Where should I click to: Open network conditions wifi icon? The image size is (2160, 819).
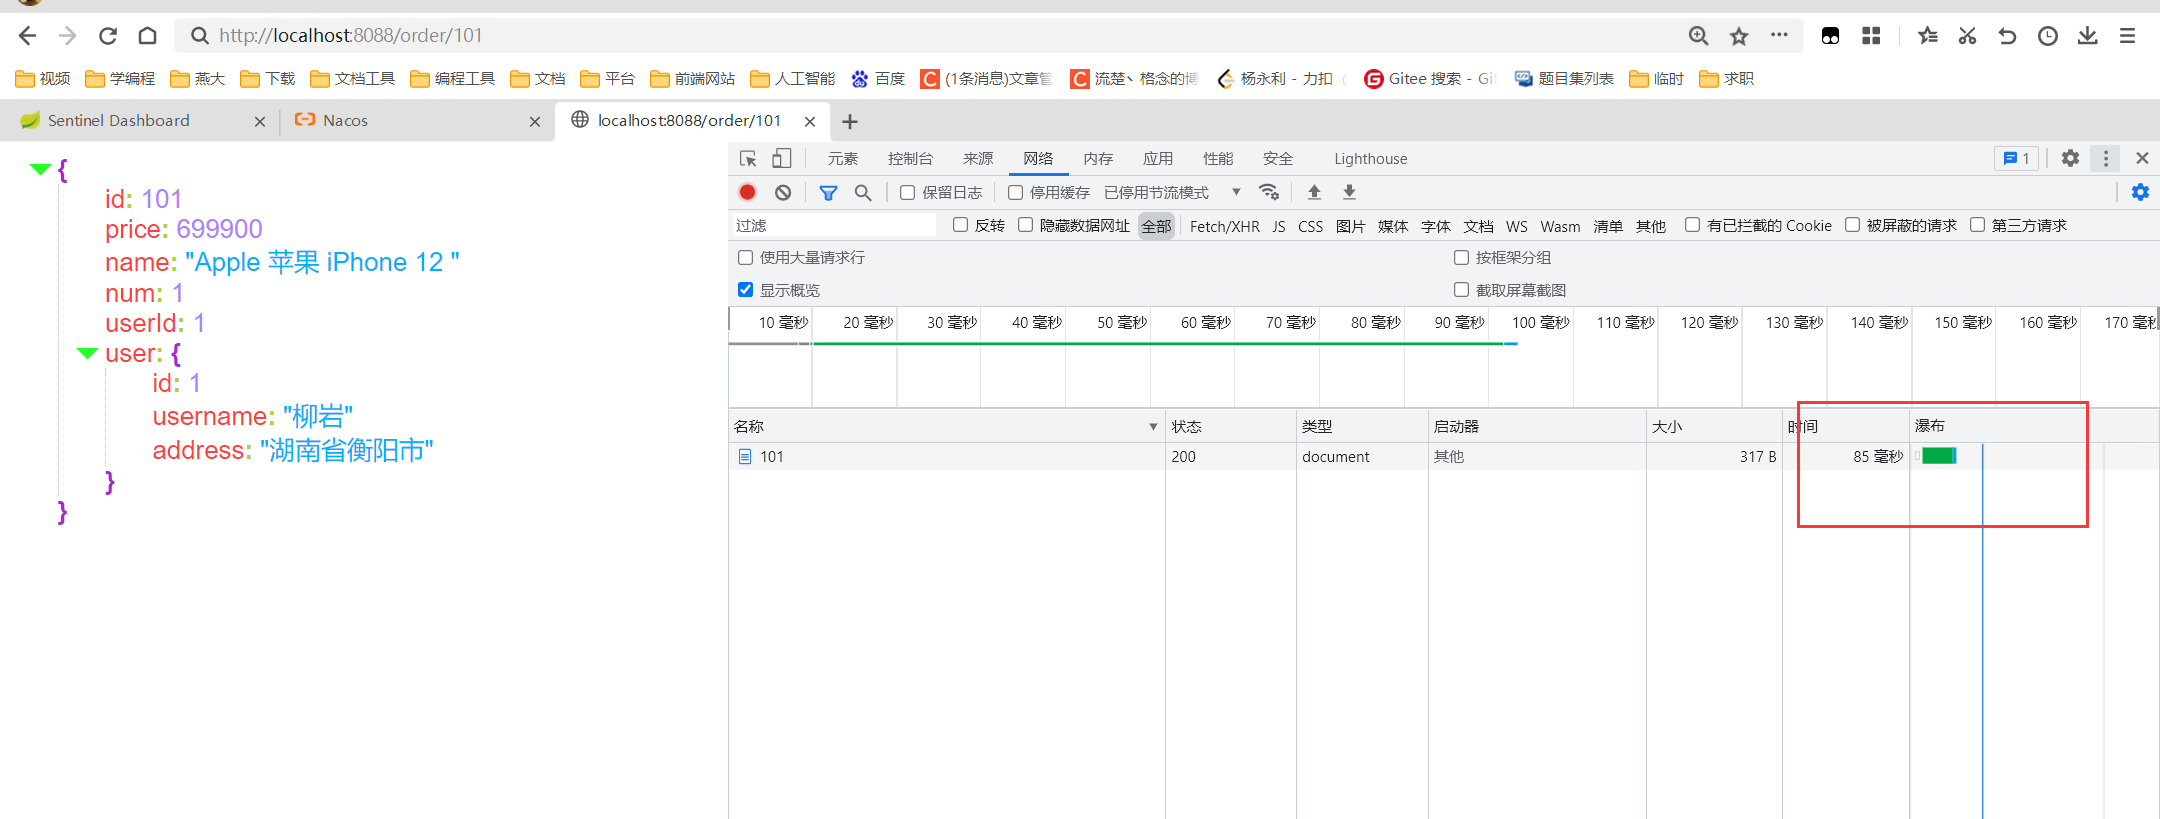pos(1269,192)
